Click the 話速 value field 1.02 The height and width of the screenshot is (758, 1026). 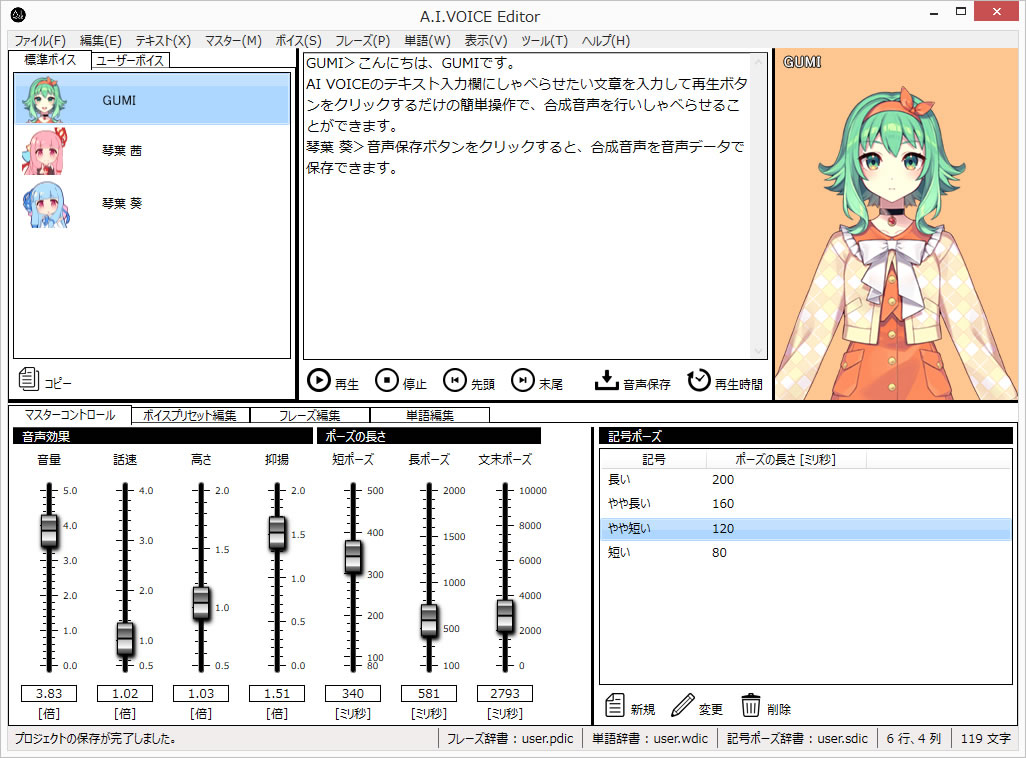125,693
